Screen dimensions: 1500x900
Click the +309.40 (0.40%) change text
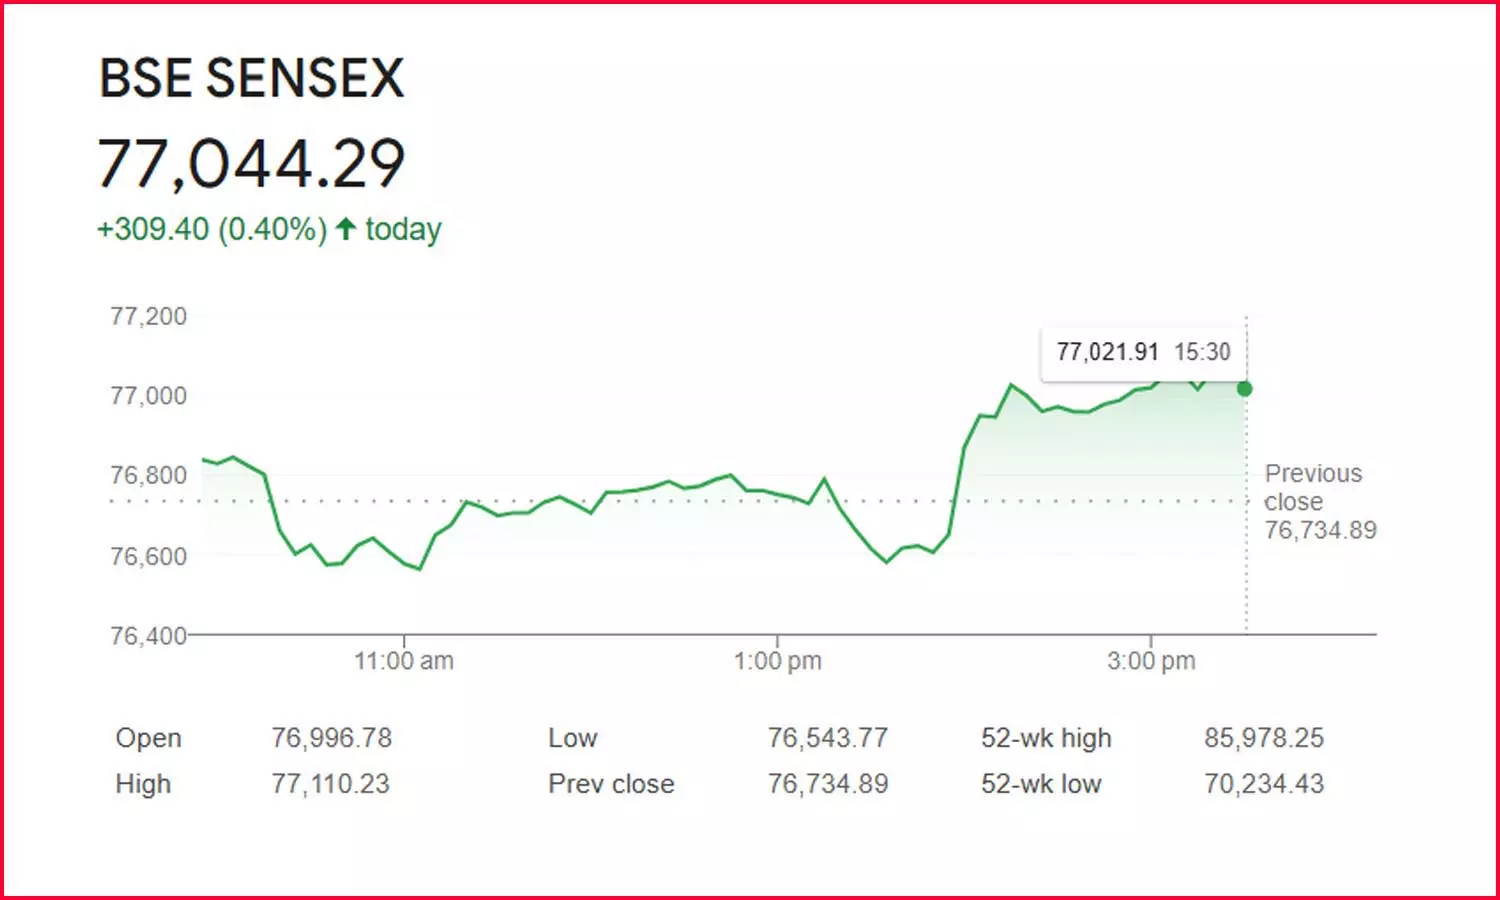pos(212,229)
